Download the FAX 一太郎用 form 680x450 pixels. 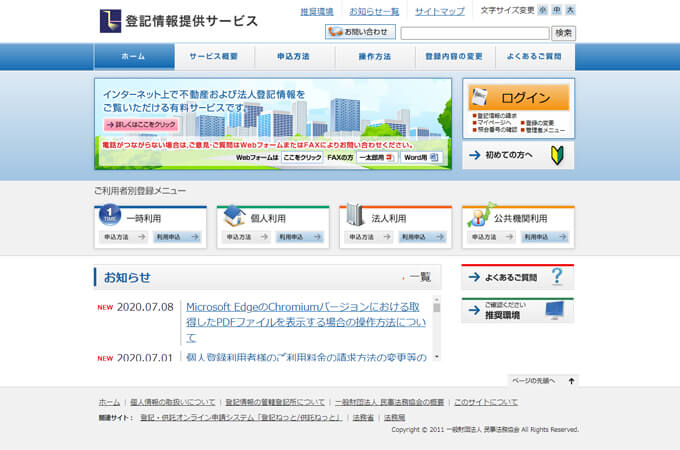coord(376,157)
